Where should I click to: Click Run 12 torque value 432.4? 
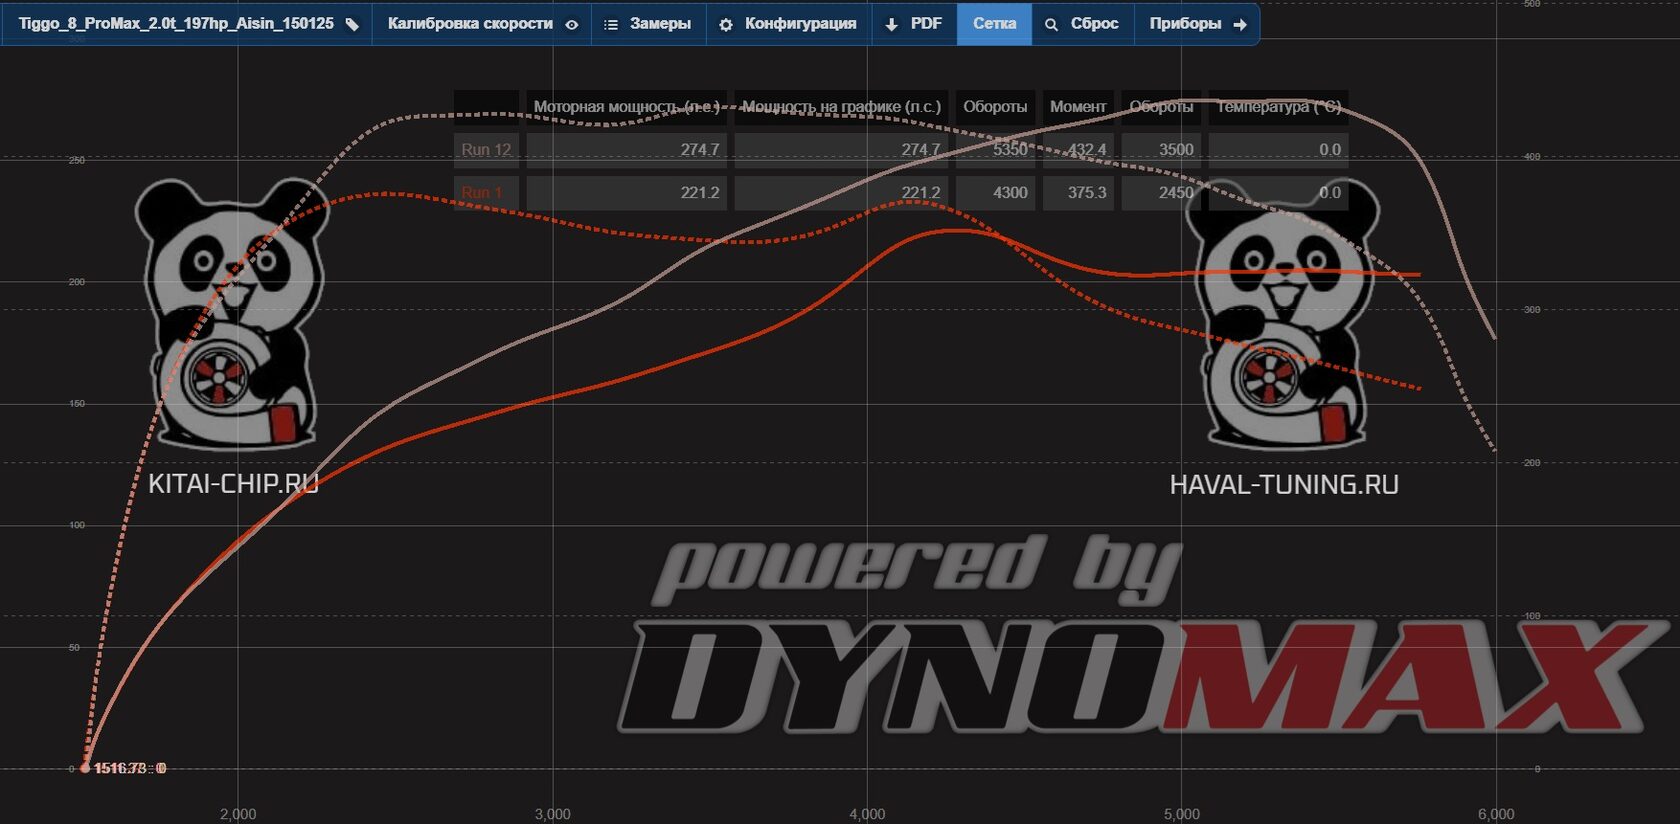point(1078,149)
